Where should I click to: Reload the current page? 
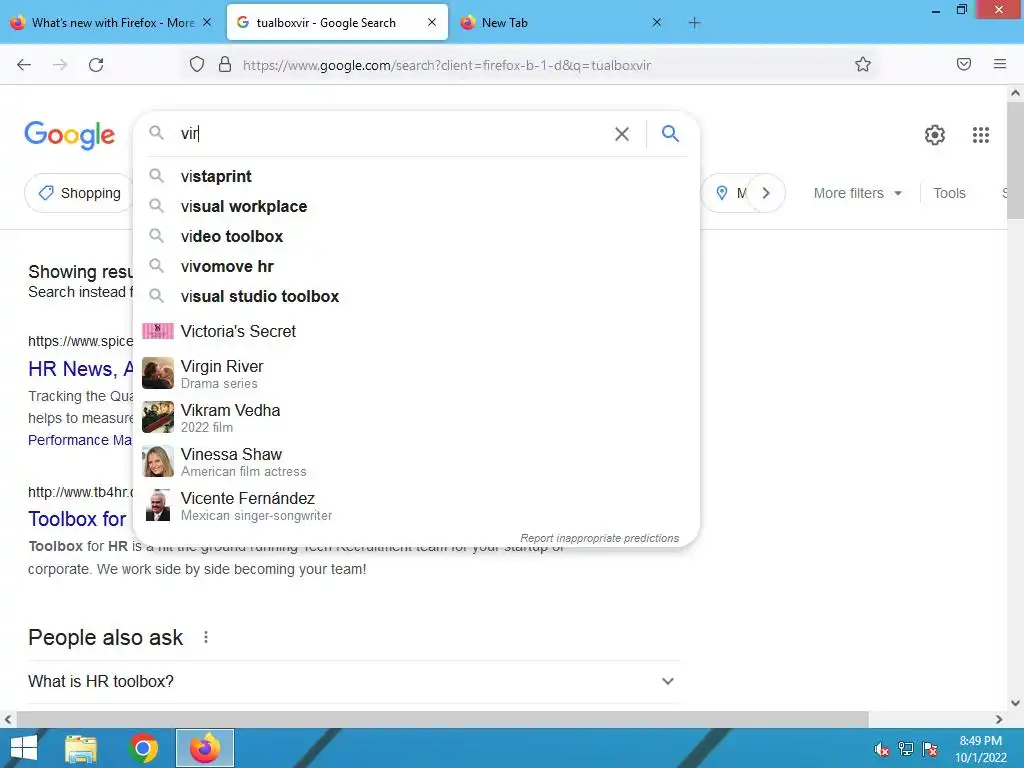click(96, 65)
